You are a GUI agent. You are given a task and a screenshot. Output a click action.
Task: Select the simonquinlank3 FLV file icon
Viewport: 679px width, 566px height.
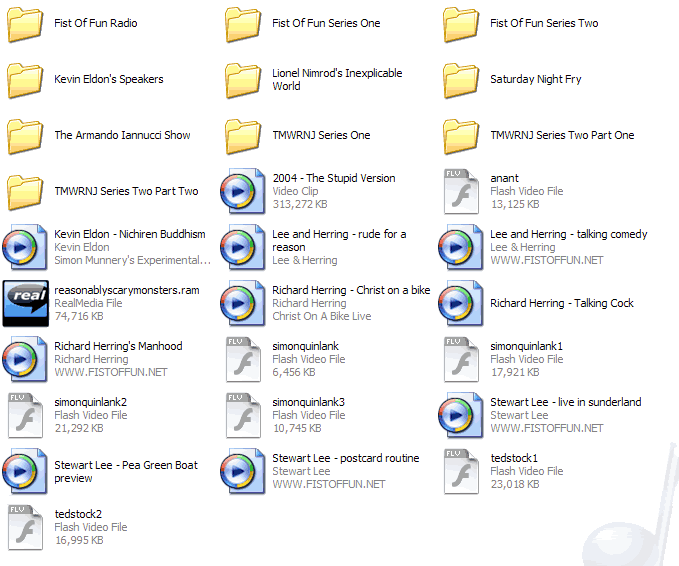click(243, 415)
